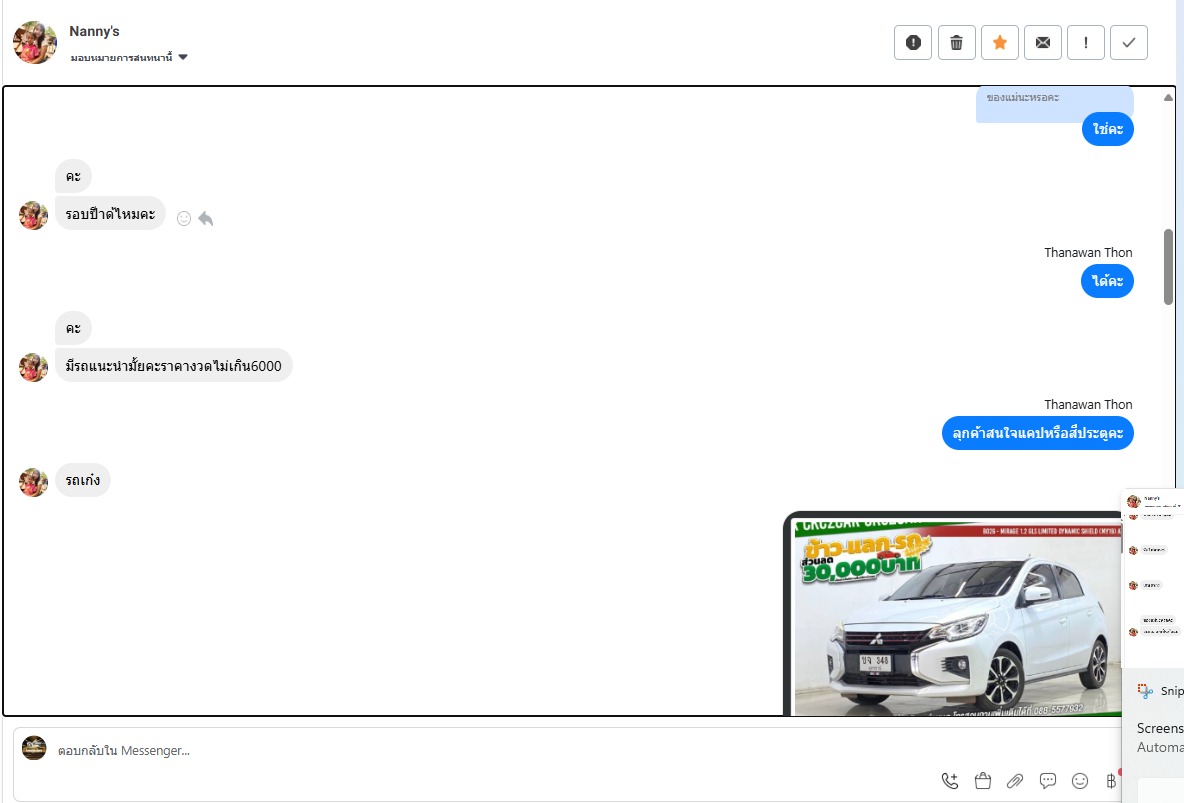Star this conversation as follow-up
Viewport: 1184px width, 803px height.
1000,42
